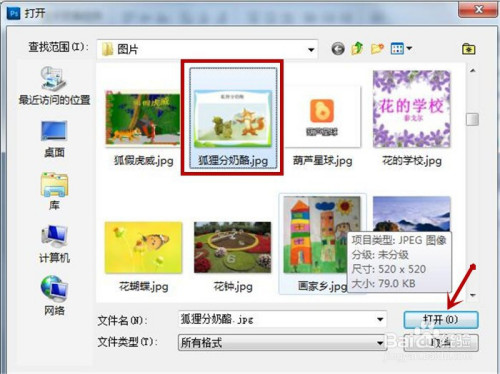Select thumbnail 狐假虎威.jpg
This screenshot has height=374, width=500.
(x=143, y=118)
